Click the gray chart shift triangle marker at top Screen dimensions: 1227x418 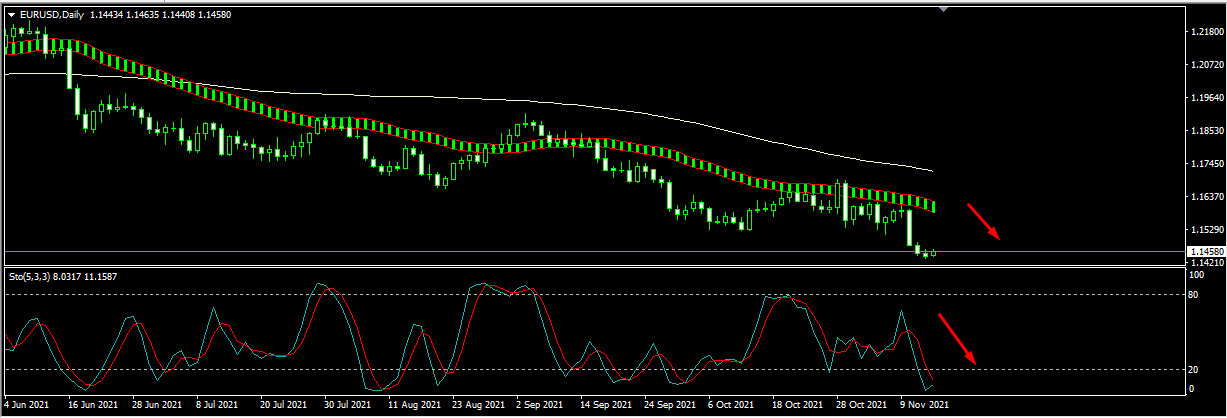(x=943, y=9)
